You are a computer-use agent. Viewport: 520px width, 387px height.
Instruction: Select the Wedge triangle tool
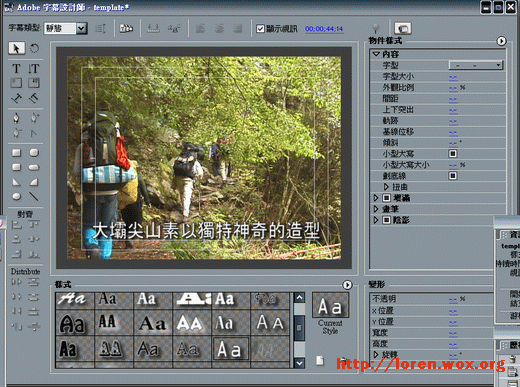coord(16,182)
